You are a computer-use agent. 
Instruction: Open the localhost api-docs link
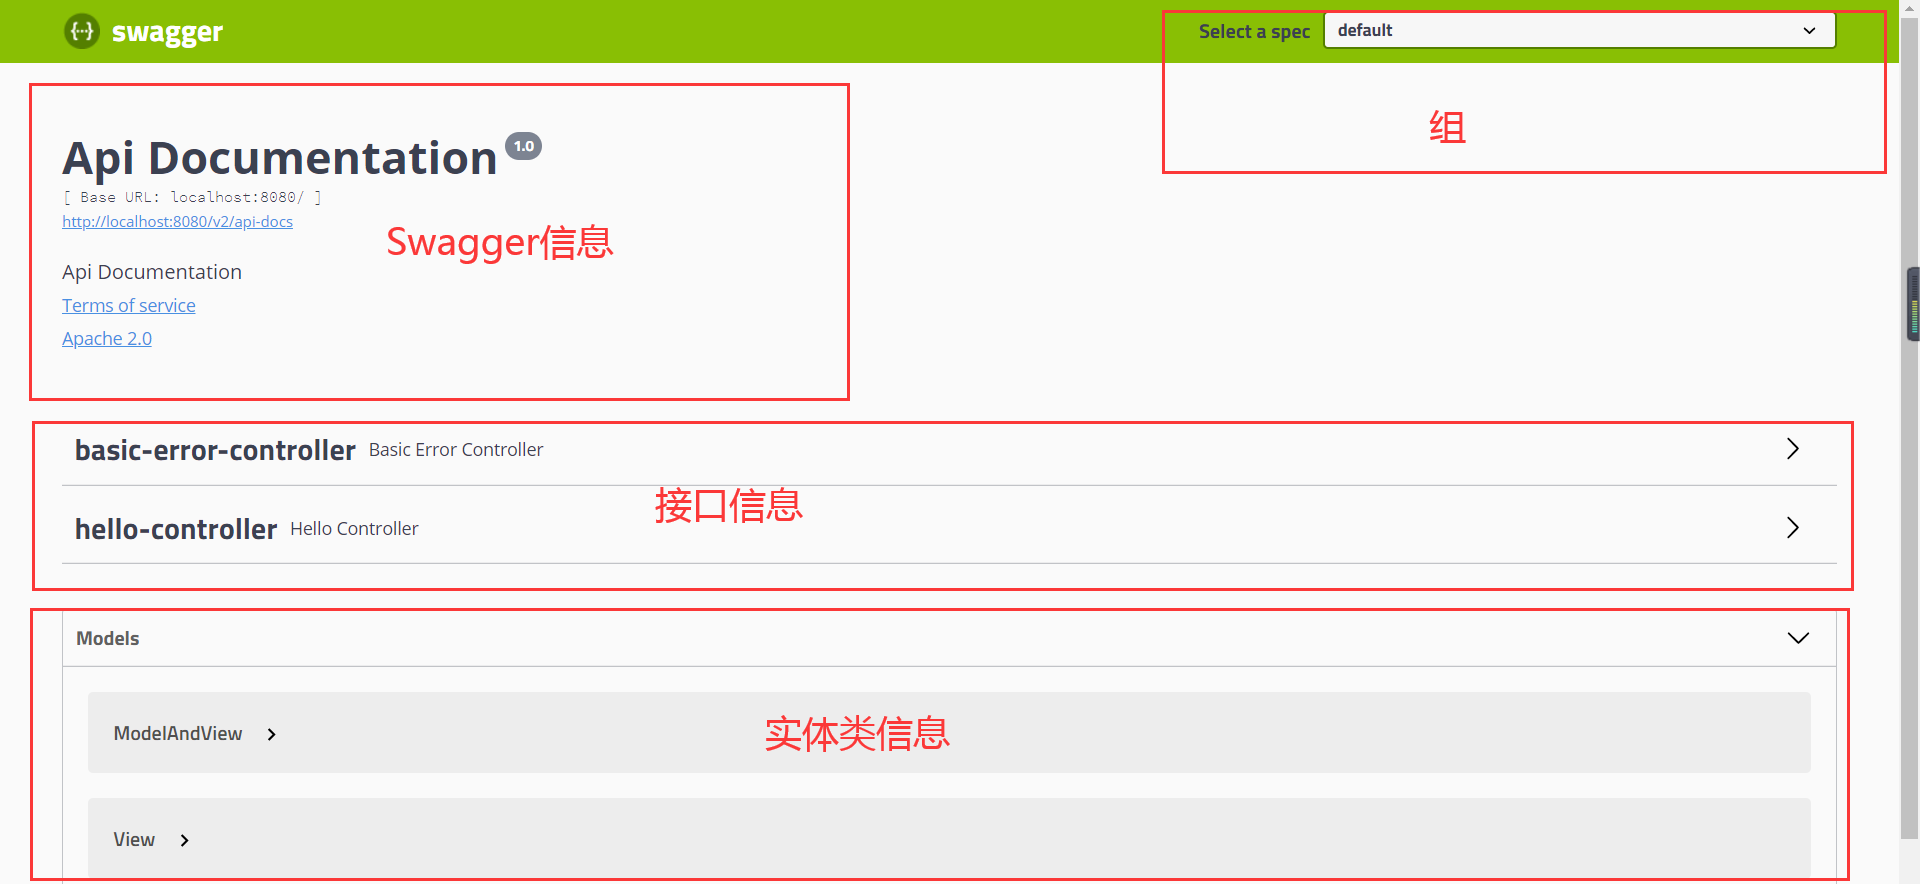click(x=177, y=222)
